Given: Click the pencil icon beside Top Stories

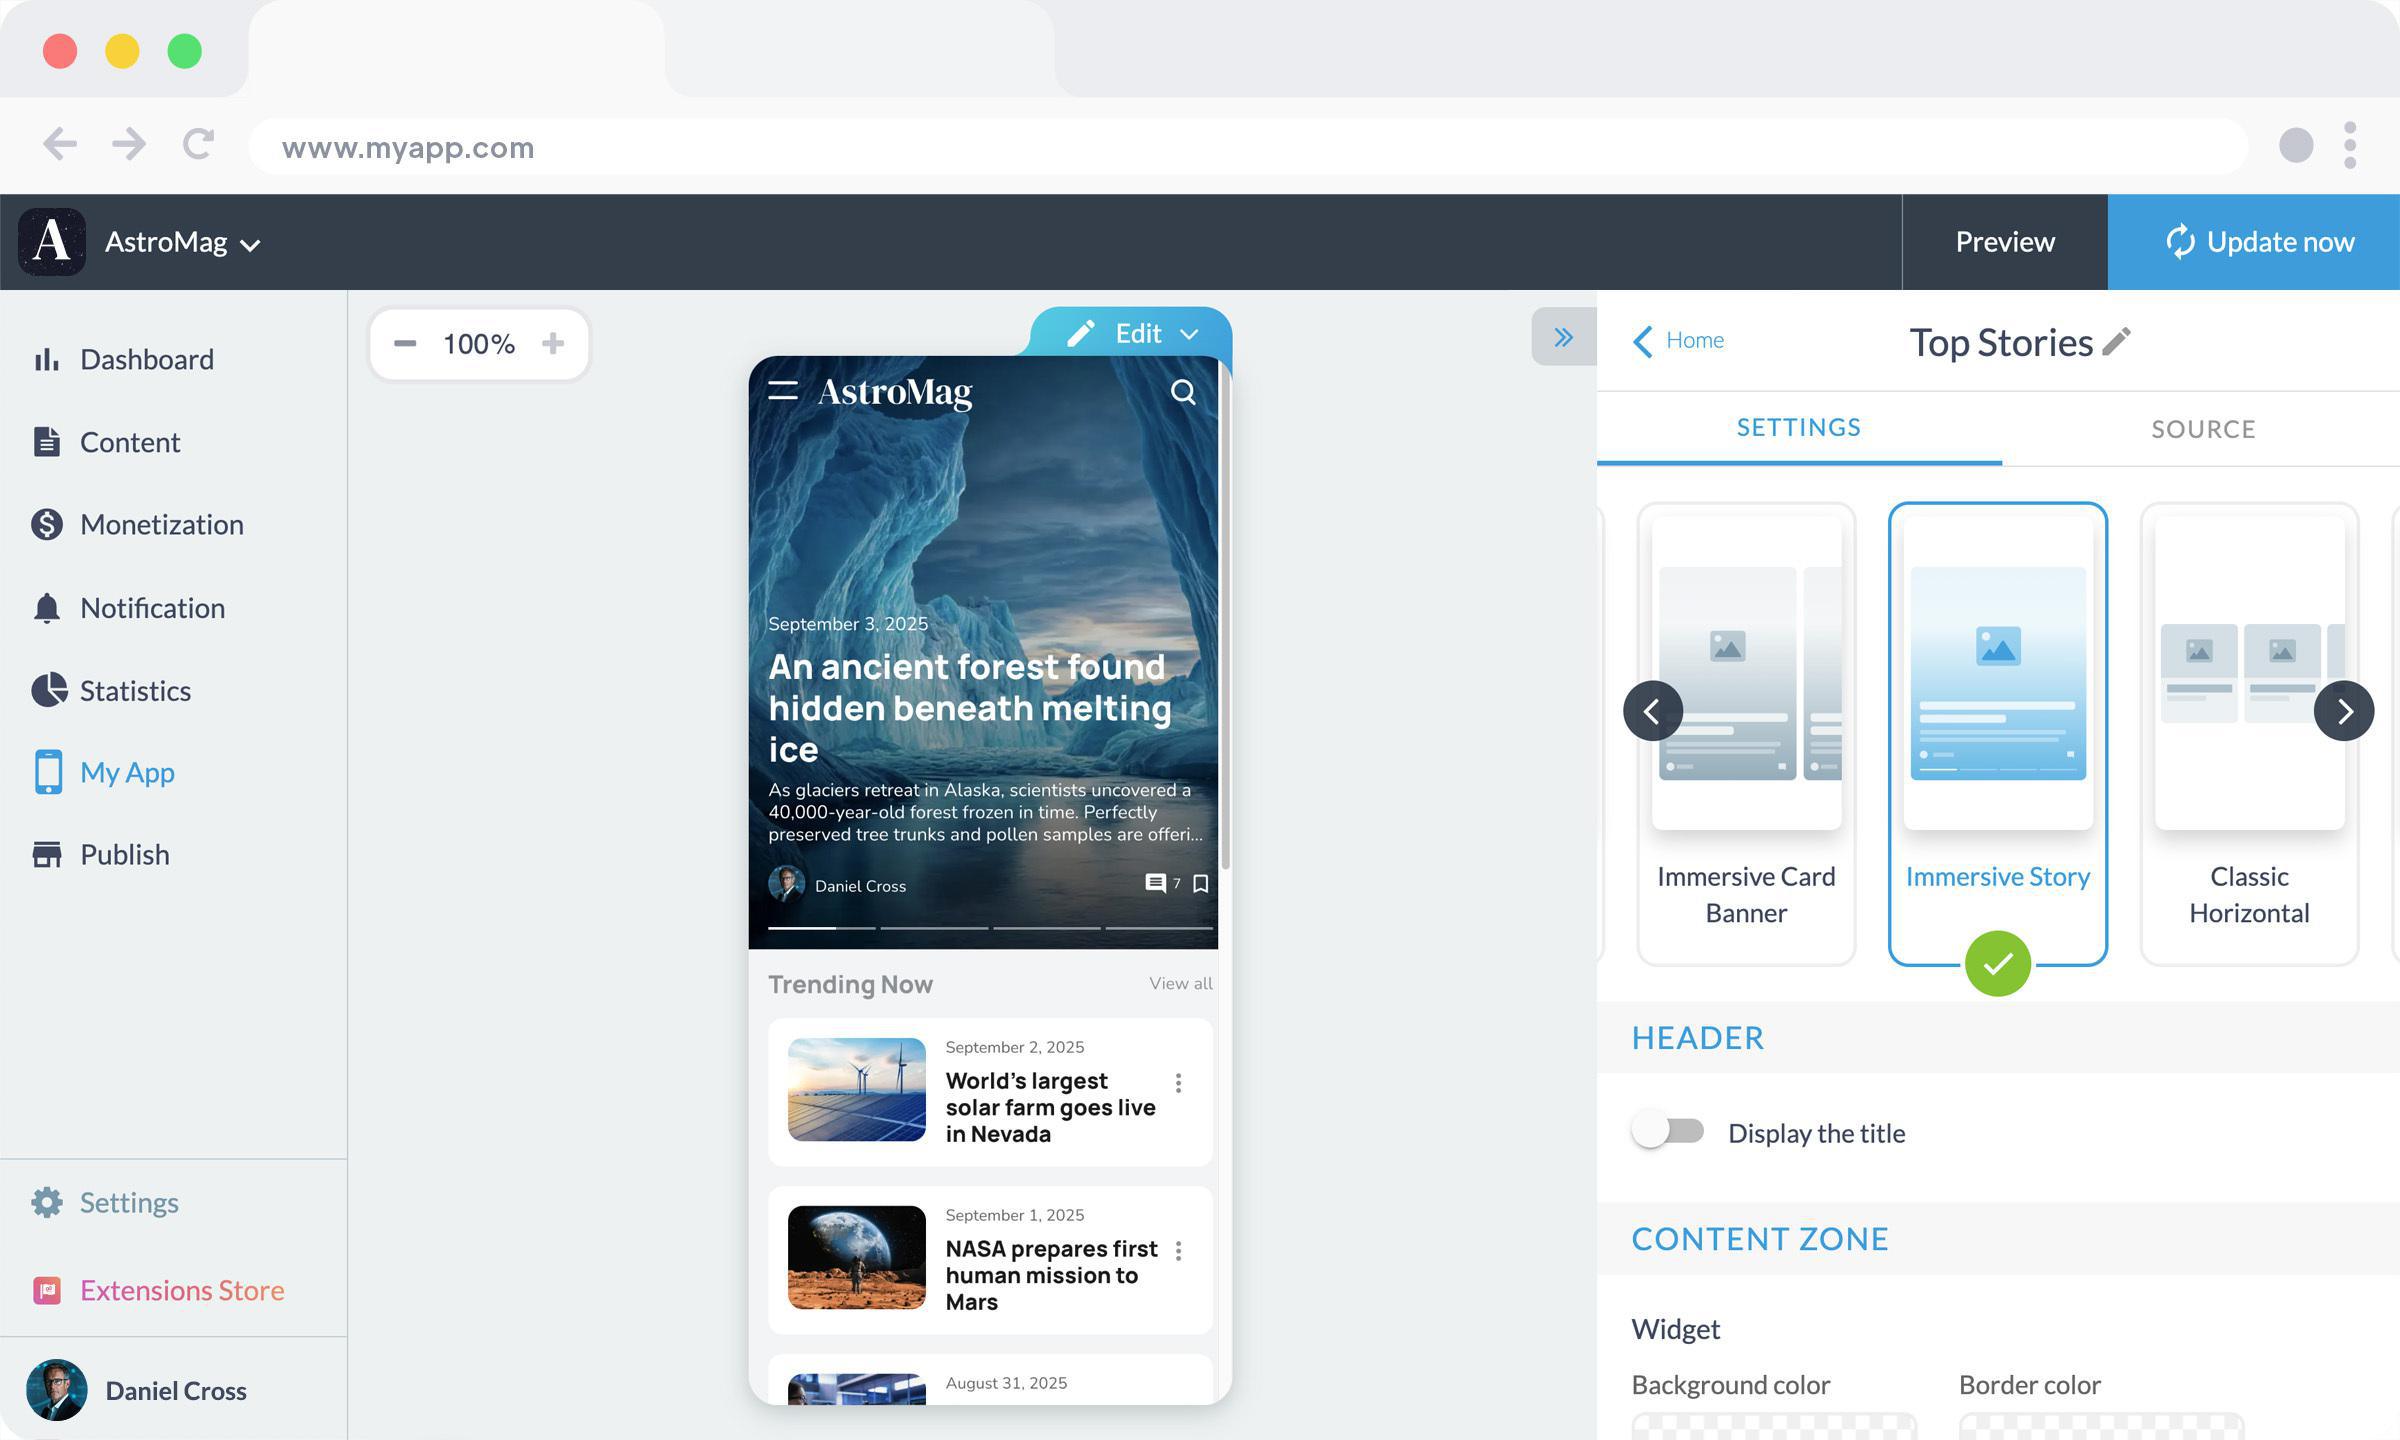Looking at the screenshot, I should click(2116, 342).
